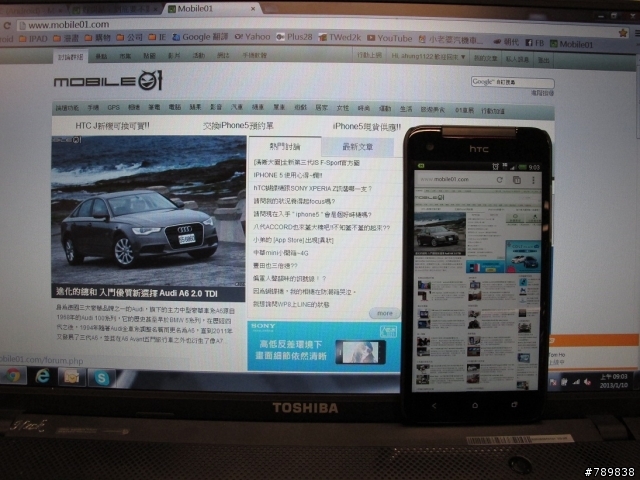This screenshot has width=640, height=480.
Task: Click the Google site search field
Action: coord(512,82)
